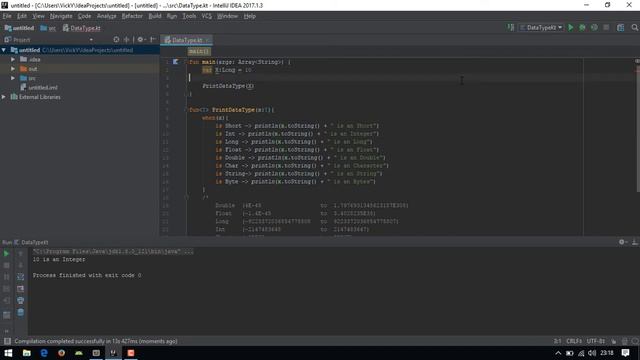
Task: Open Run panel settings gear
Action: [x=622, y=242]
